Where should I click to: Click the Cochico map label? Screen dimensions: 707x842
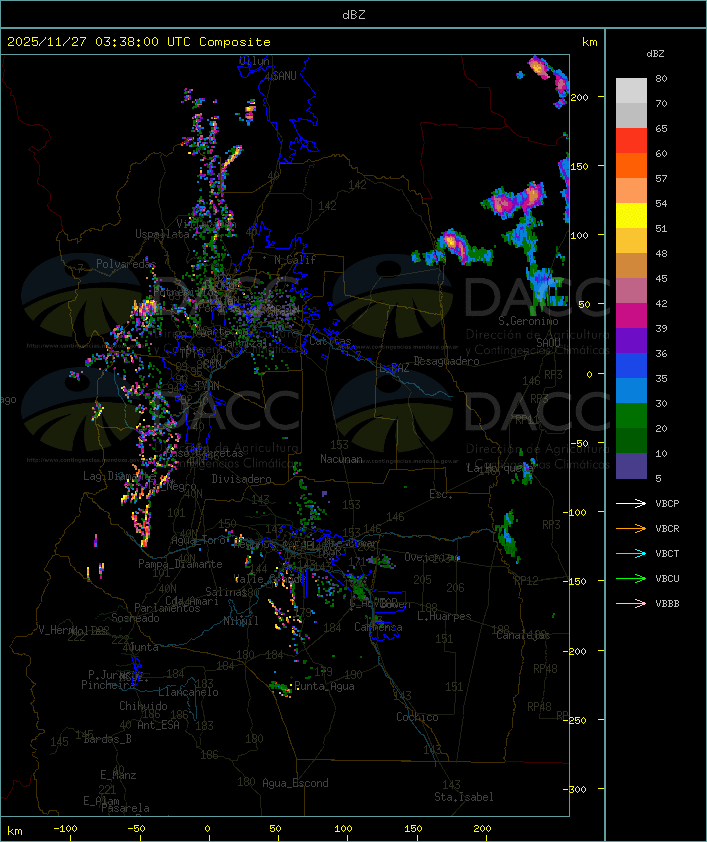tap(417, 717)
